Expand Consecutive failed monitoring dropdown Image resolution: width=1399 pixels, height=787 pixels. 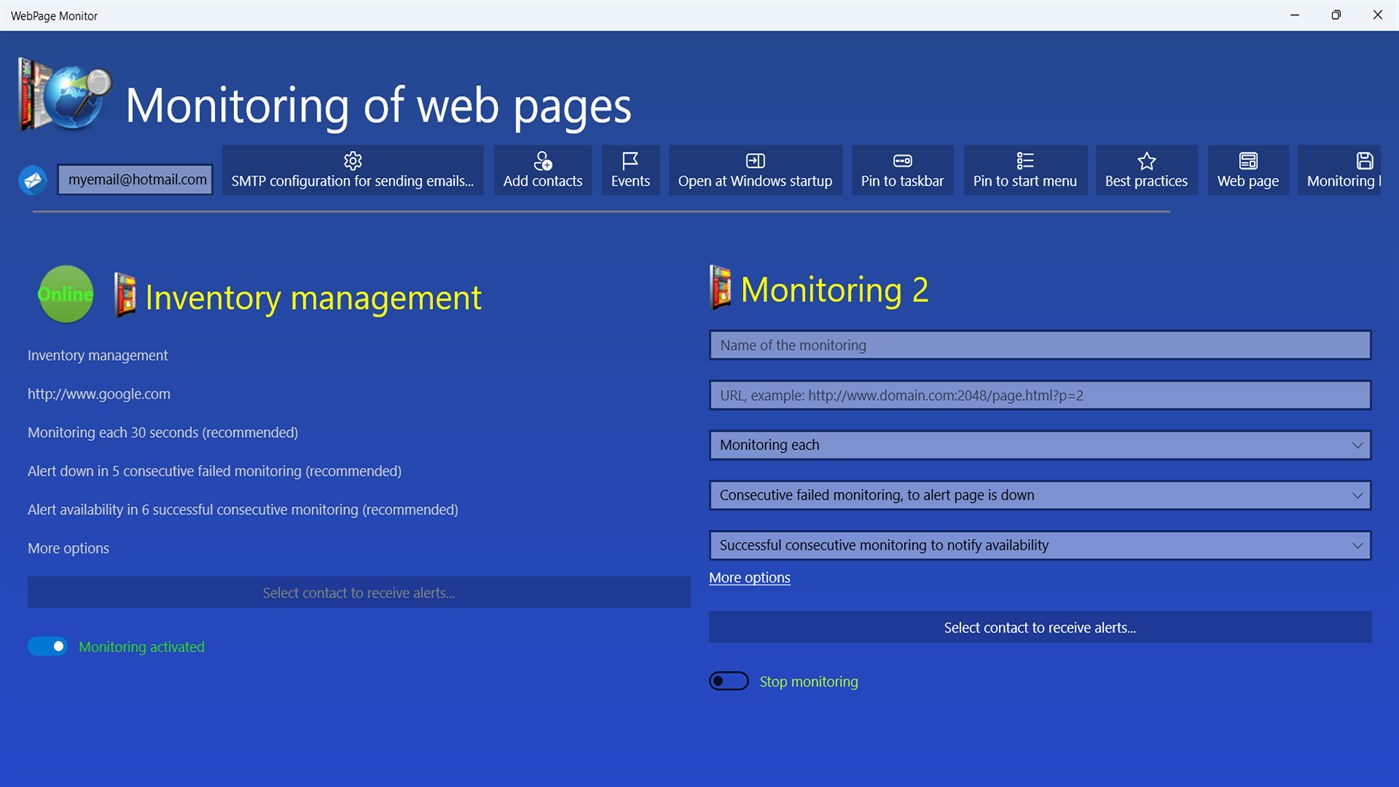coord(1040,495)
